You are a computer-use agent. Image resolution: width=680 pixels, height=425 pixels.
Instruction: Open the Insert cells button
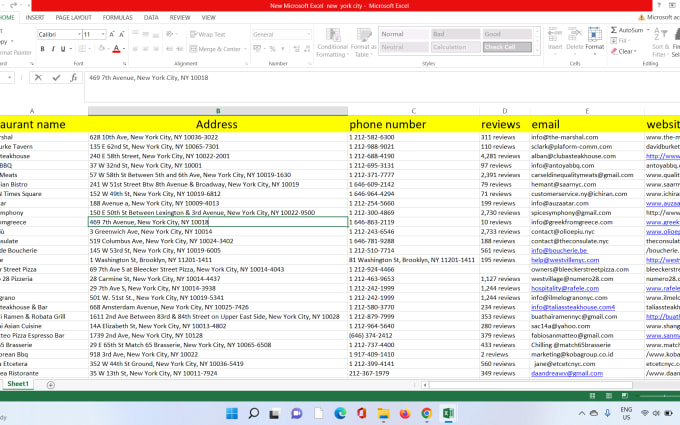point(555,39)
